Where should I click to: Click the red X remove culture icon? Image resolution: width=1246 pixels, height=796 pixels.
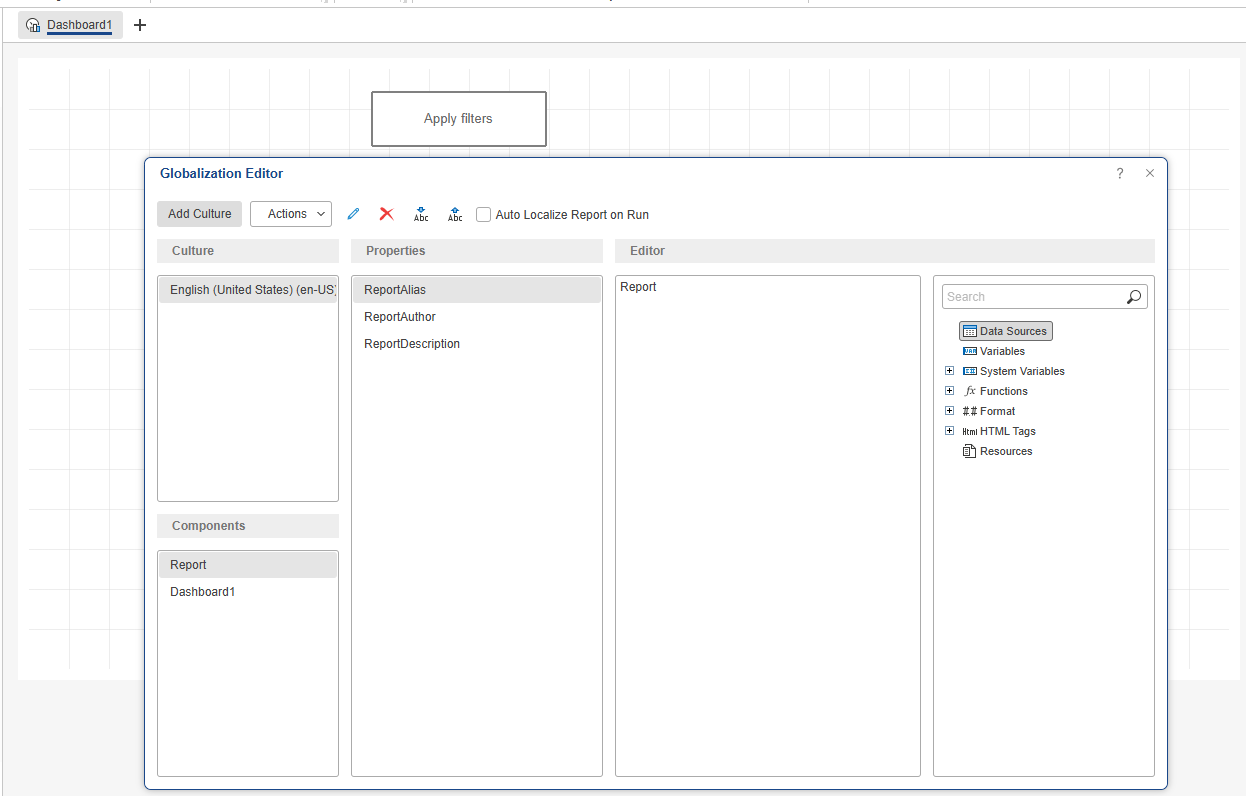387,214
